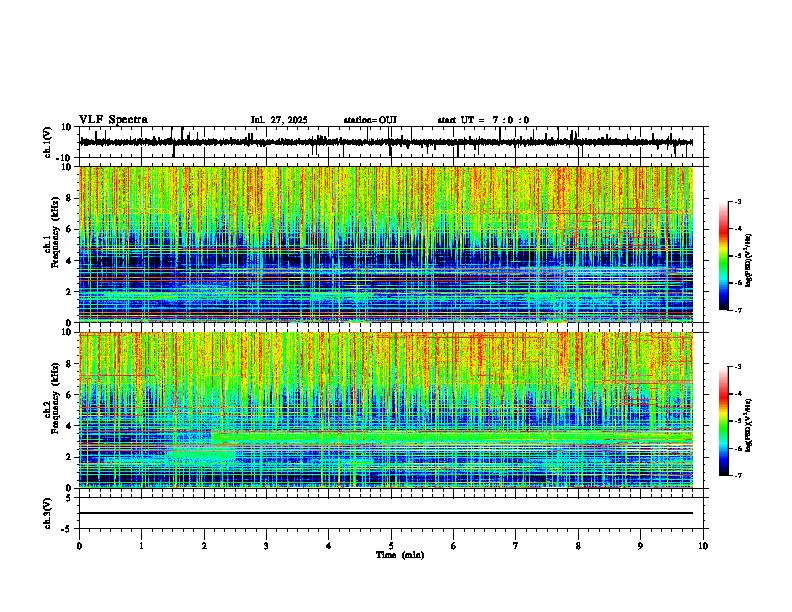Image resolution: width=792 pixels, height=612 pixels.
Task: Click the "-3" label on ch.1 colorbar
Action: pos(737,201)
